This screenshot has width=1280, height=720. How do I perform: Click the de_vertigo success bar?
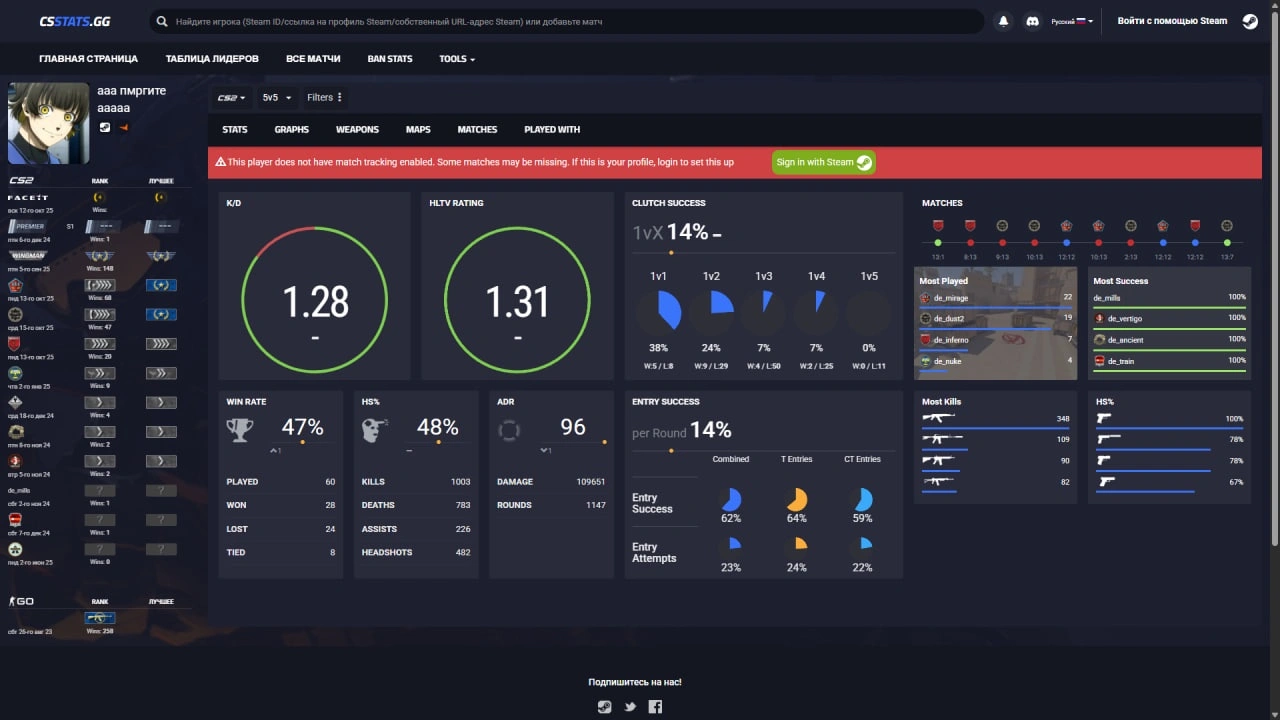tap(1170, 328)
